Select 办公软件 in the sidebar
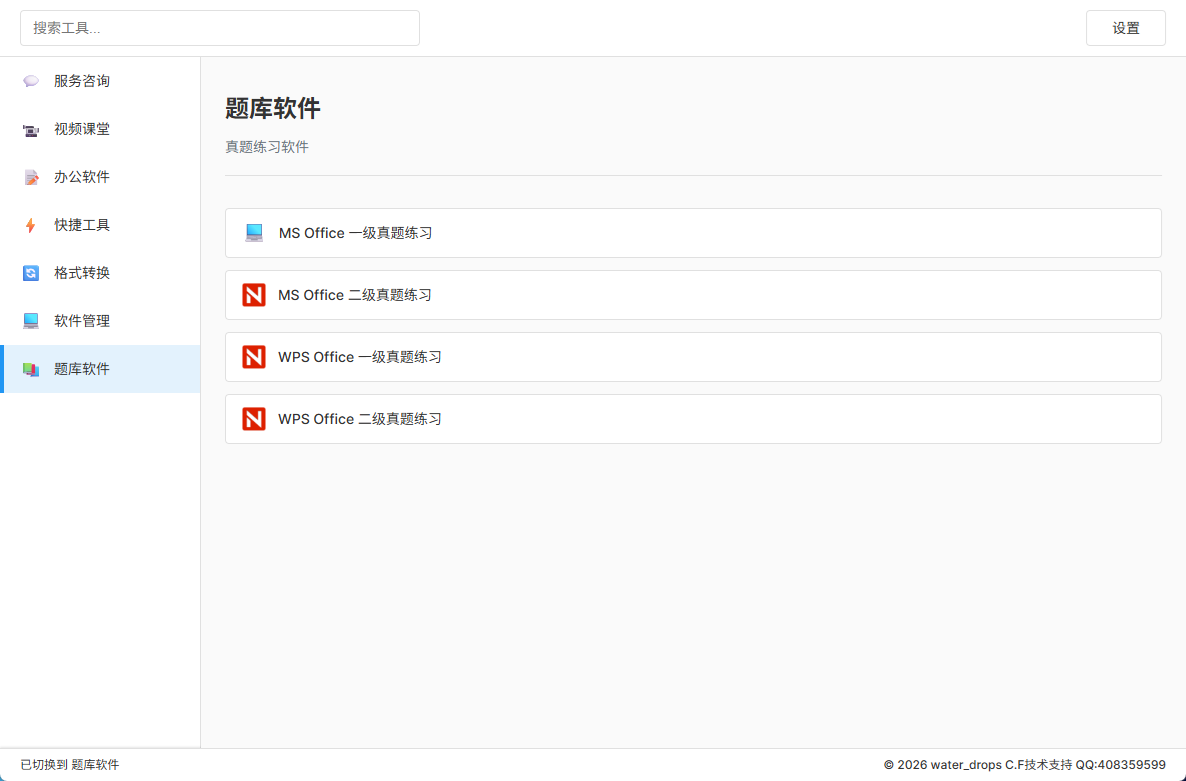 (82, 177)
